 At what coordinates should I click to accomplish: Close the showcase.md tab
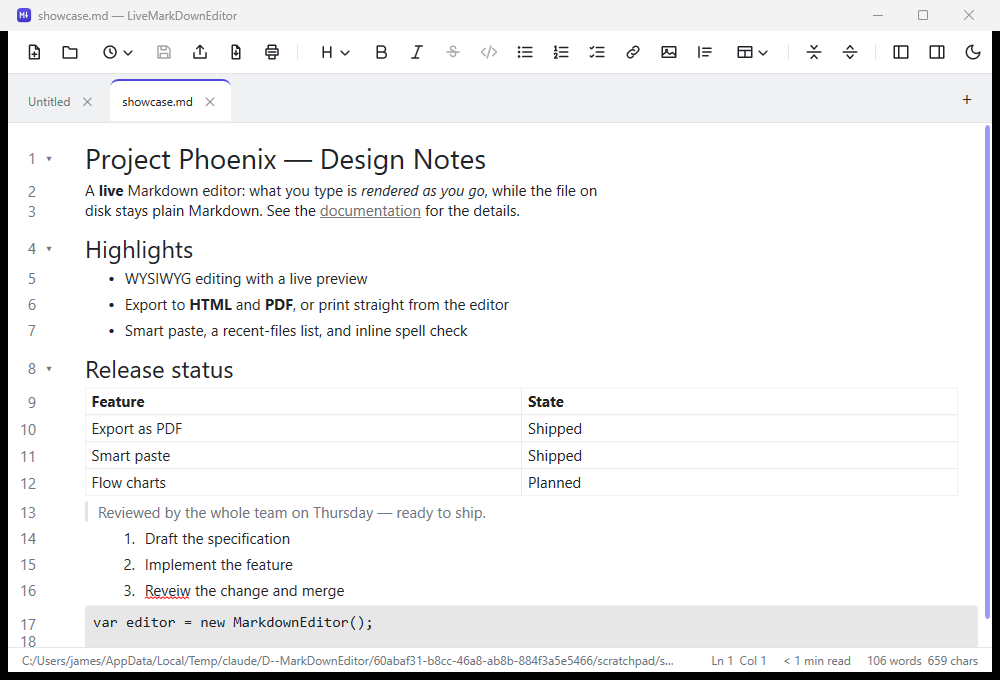[x=210, y=102]
